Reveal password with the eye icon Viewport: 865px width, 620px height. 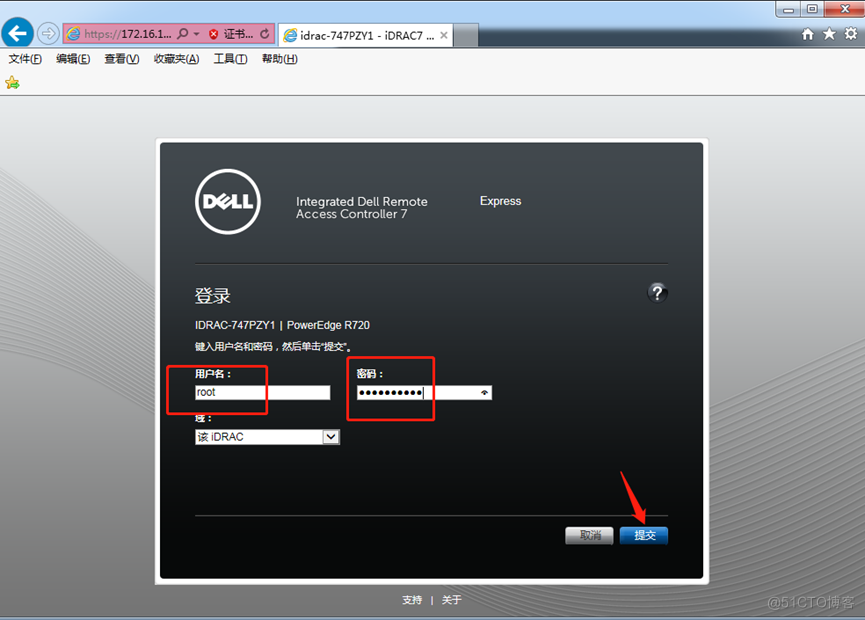coord(484,392)
